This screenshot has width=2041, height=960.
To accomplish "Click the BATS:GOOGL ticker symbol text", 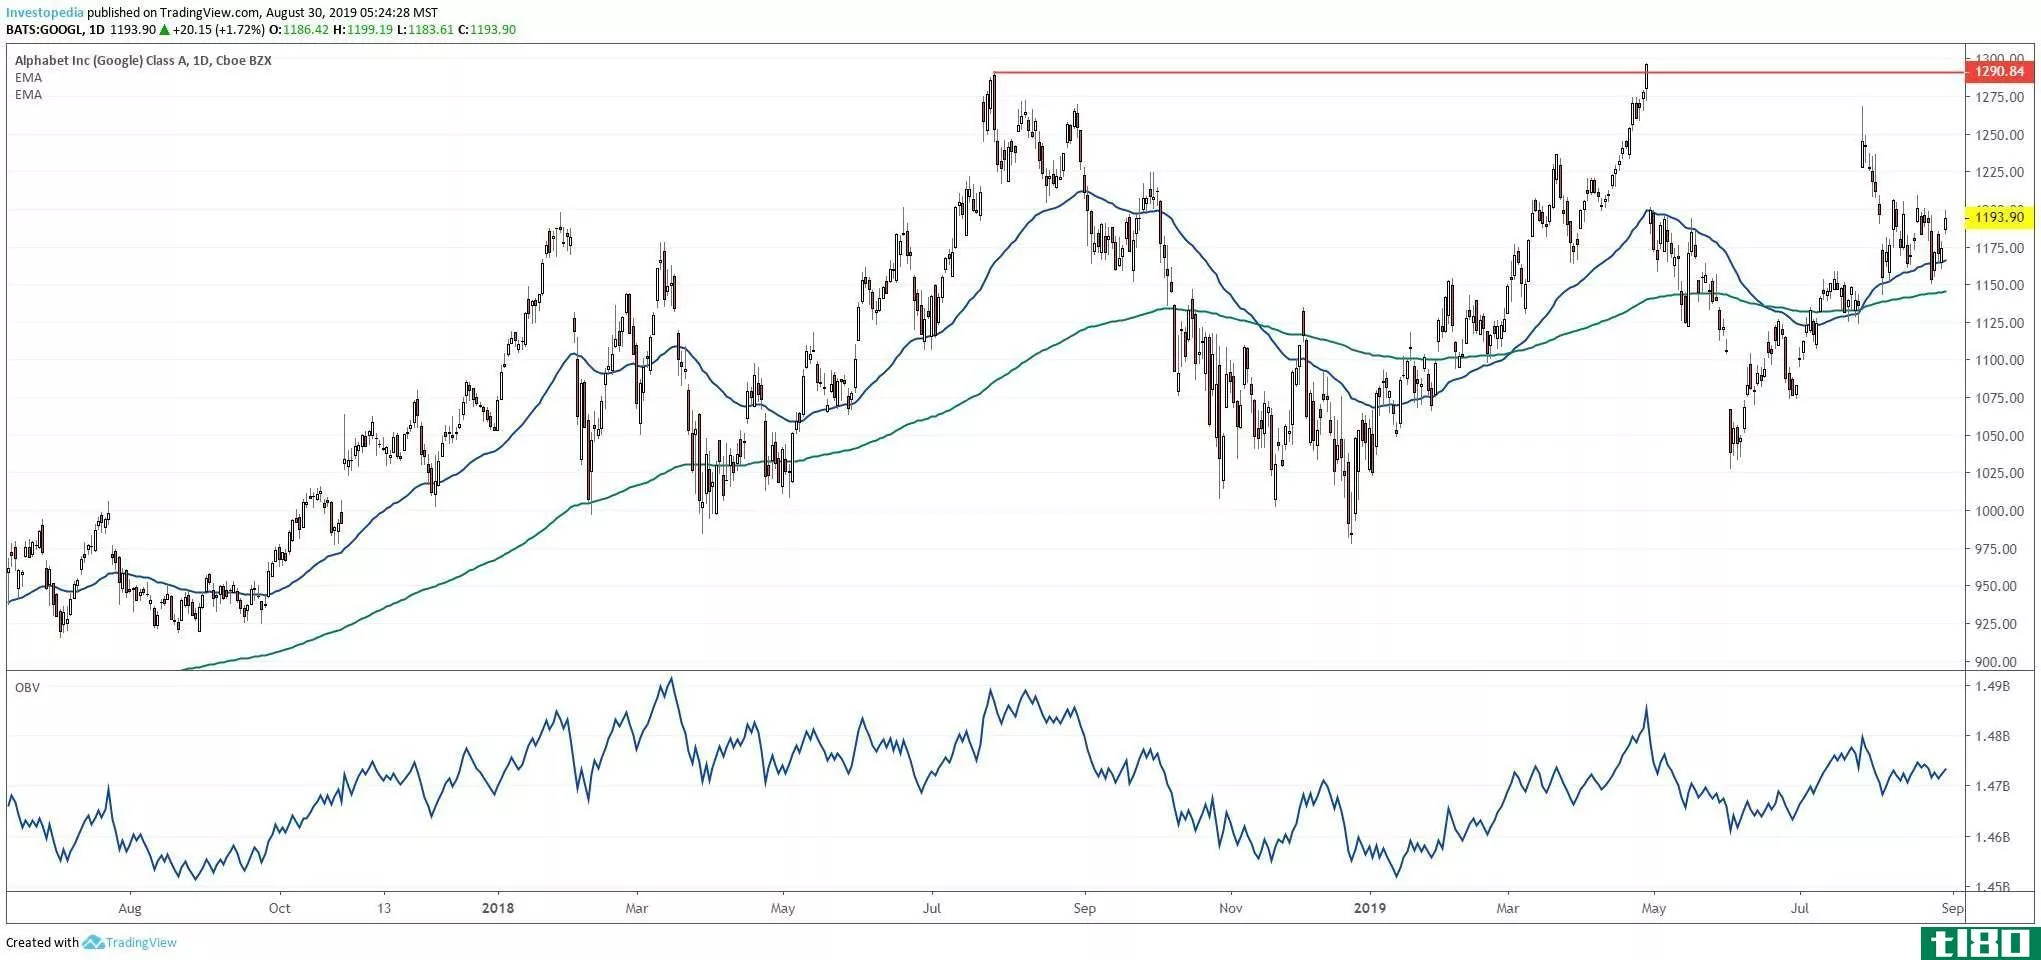I will (45, 30).
